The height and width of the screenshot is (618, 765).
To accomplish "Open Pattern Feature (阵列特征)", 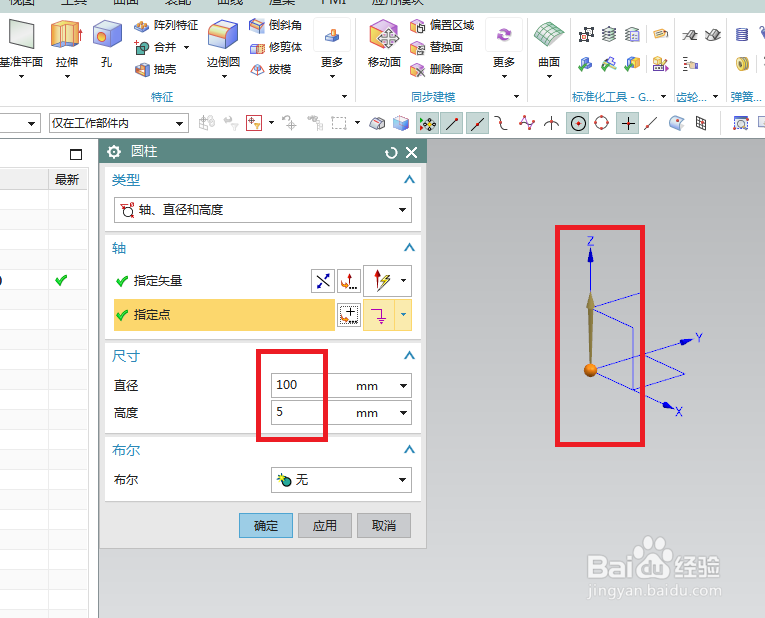I will (x=166, y=25).
